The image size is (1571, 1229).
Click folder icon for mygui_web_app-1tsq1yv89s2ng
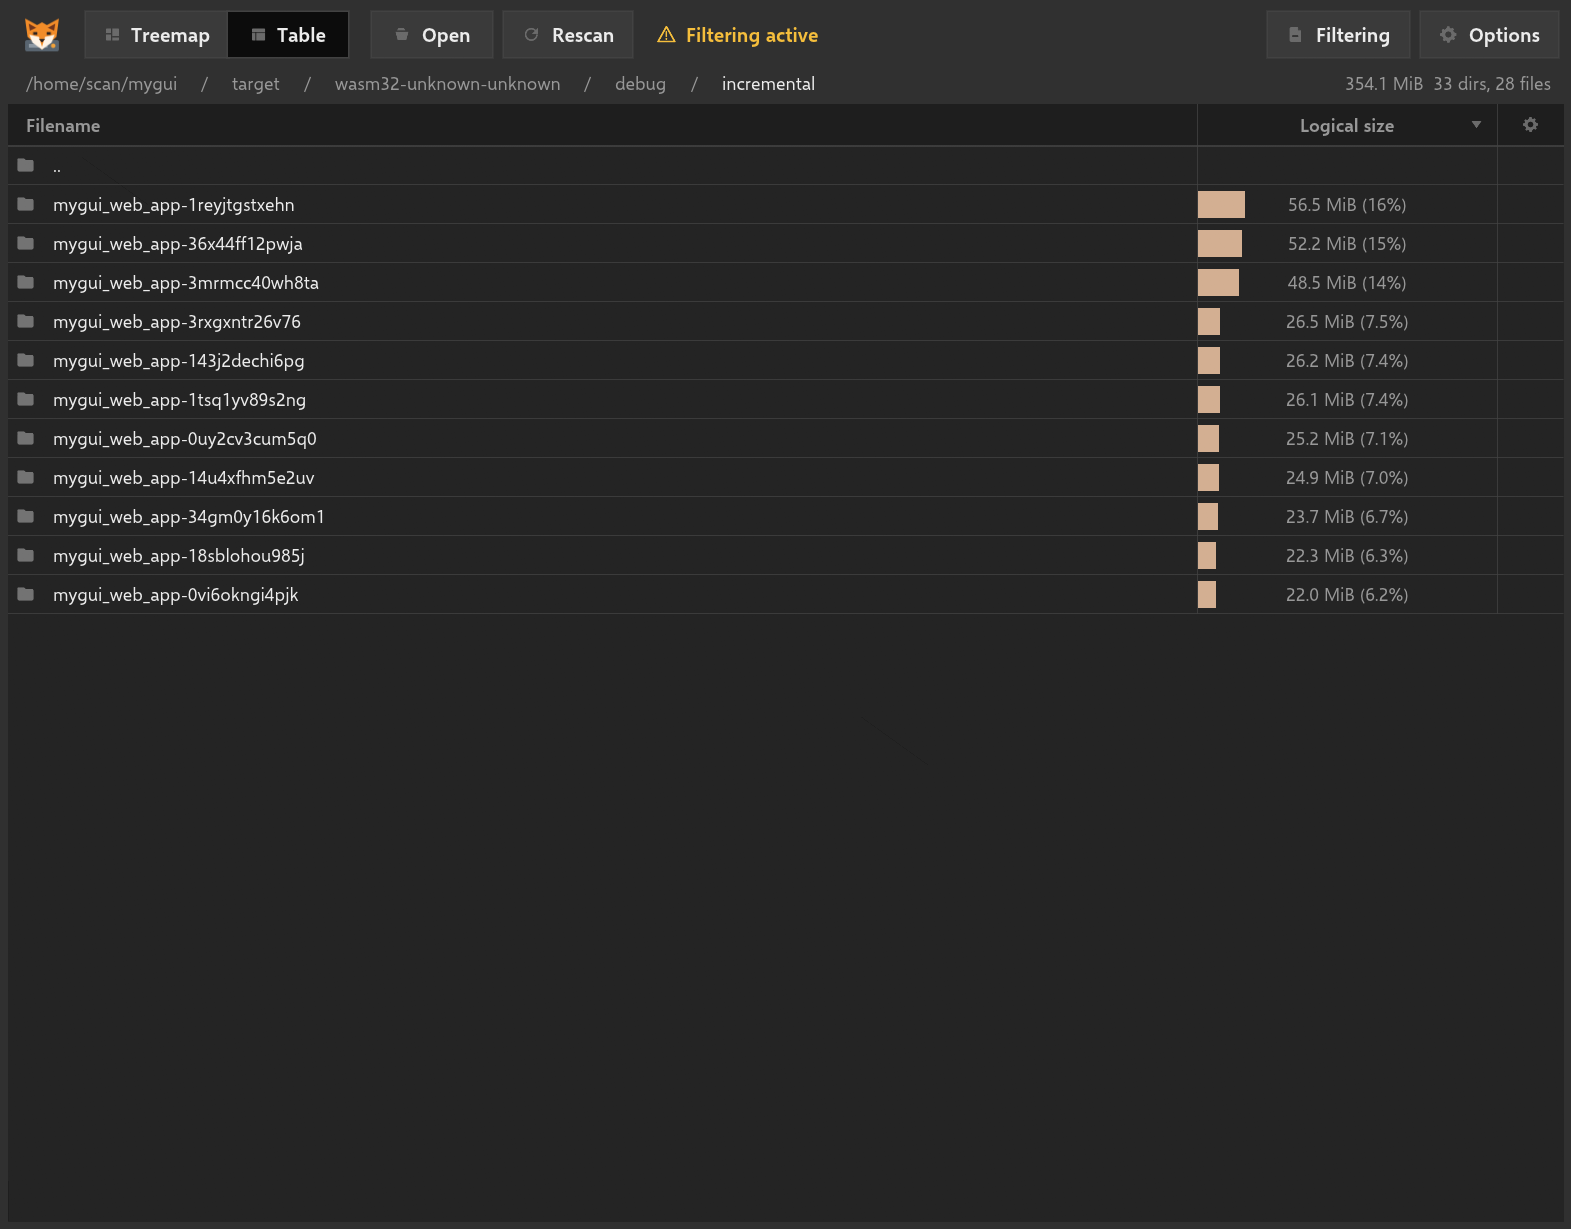(26, 399)
